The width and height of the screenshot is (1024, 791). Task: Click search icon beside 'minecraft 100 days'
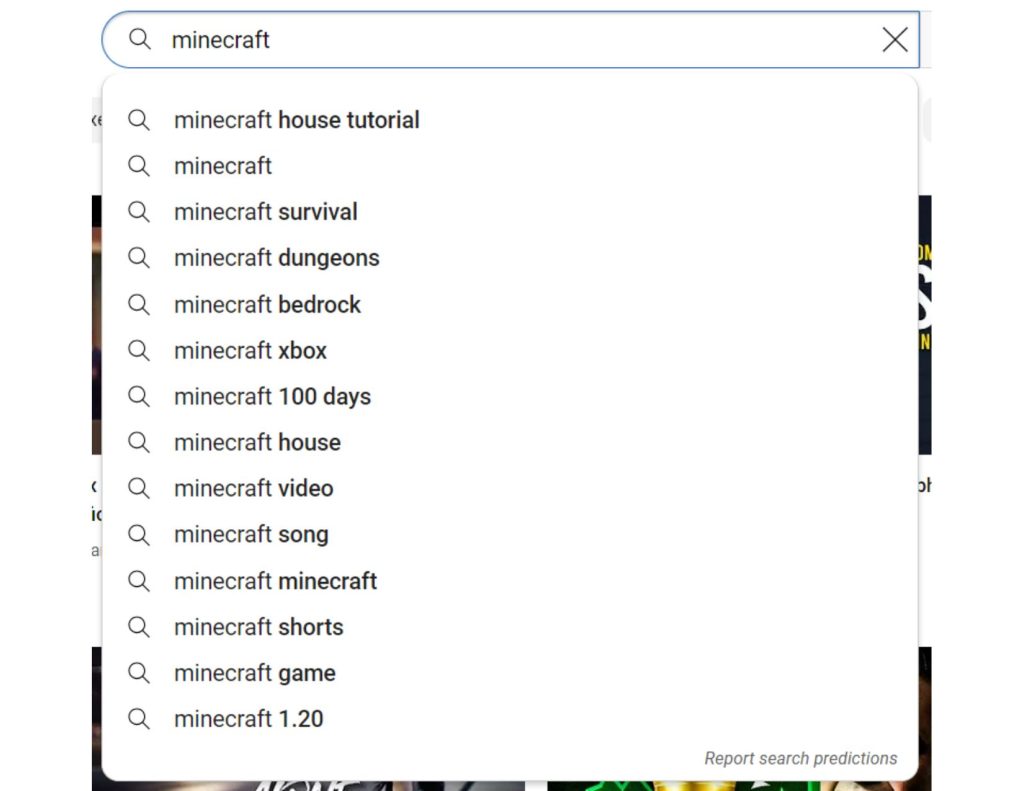click(x=138, y=396)
